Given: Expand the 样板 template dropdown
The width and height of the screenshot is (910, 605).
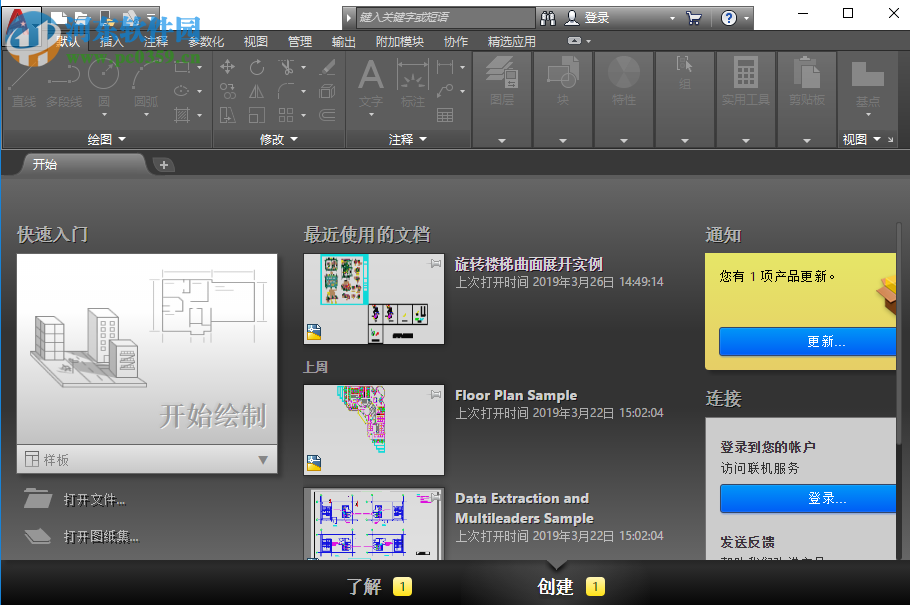Looking at the screenshot, I should pyautogui.click(x=263, y=460).
